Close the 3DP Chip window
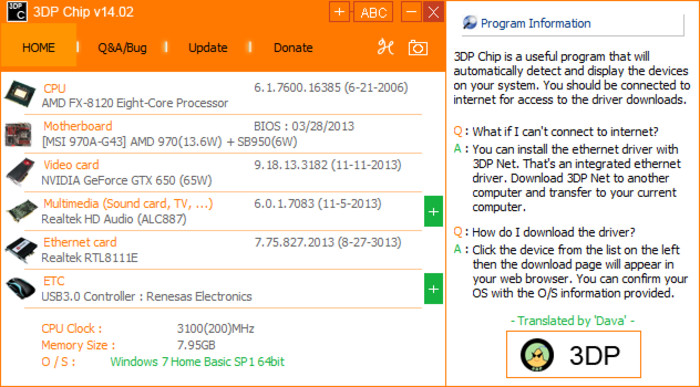Screen dimensions: 700x387 point(433,12)
